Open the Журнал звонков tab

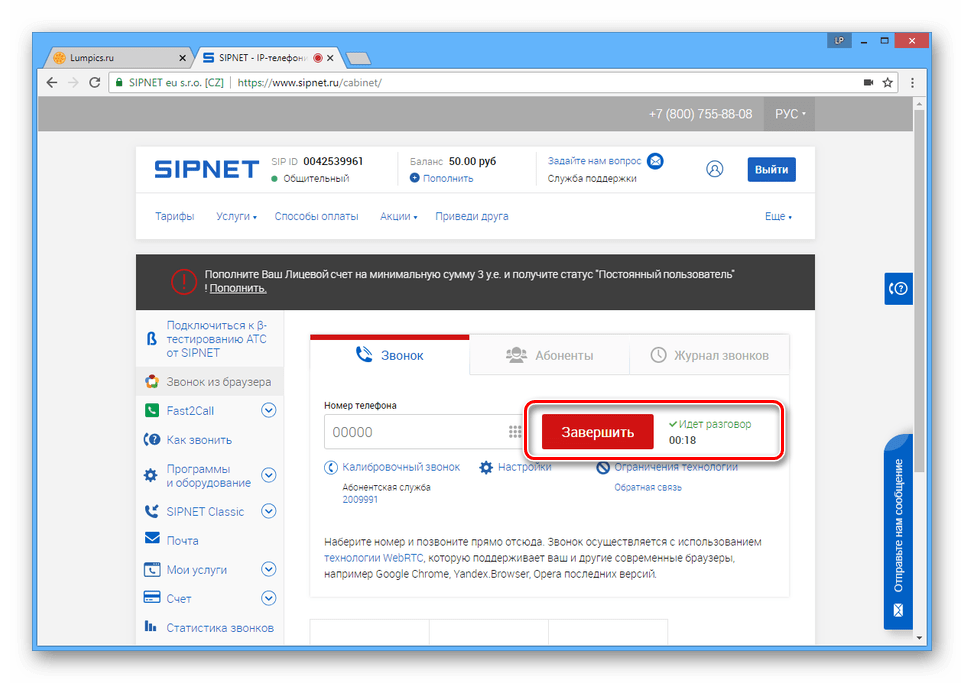709,355
